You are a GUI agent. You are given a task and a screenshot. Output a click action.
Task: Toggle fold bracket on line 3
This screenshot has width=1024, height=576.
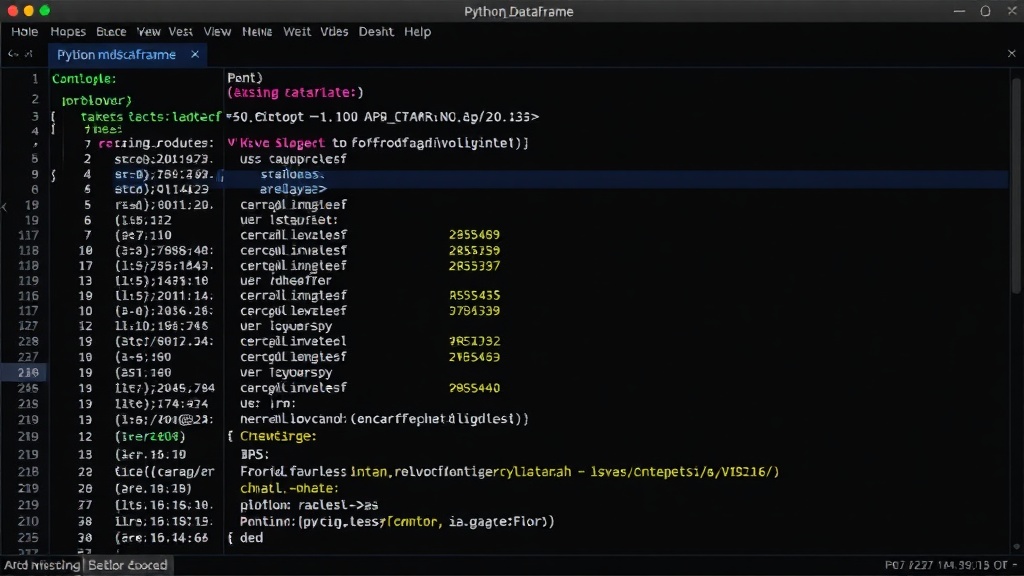point(53,117)
